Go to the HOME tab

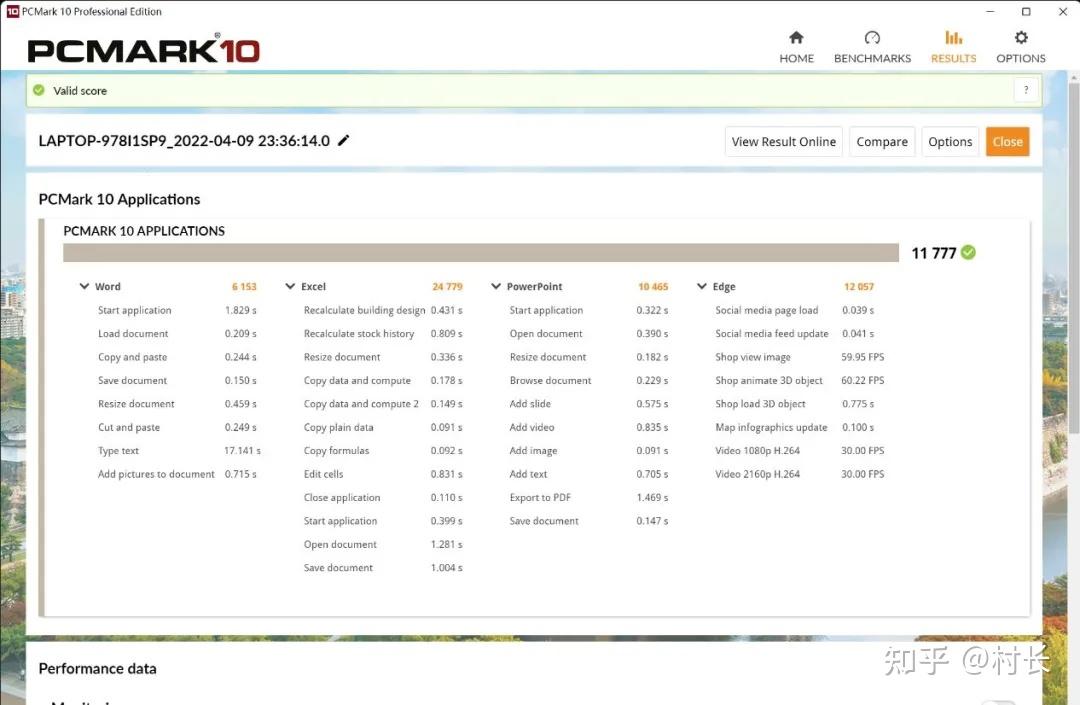tap(796, 47)
